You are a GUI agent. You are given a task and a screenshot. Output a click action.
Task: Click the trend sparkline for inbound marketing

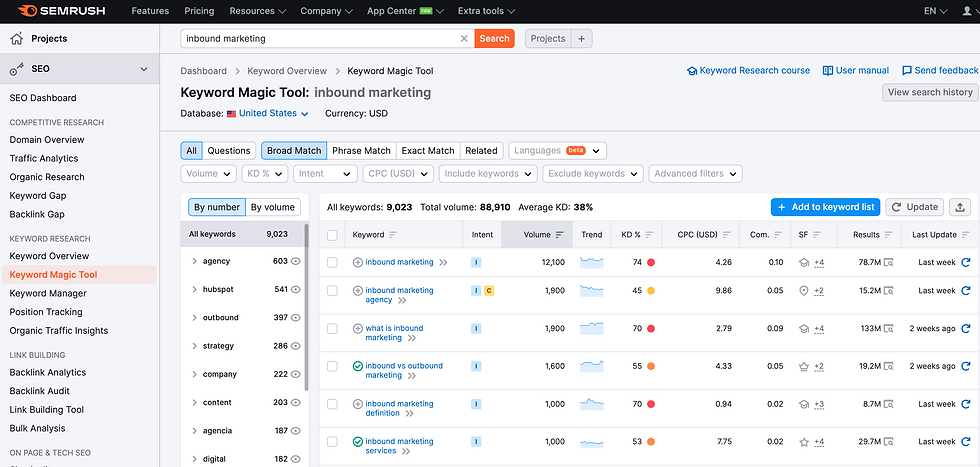pyautogui.click(x=591, y=263)
